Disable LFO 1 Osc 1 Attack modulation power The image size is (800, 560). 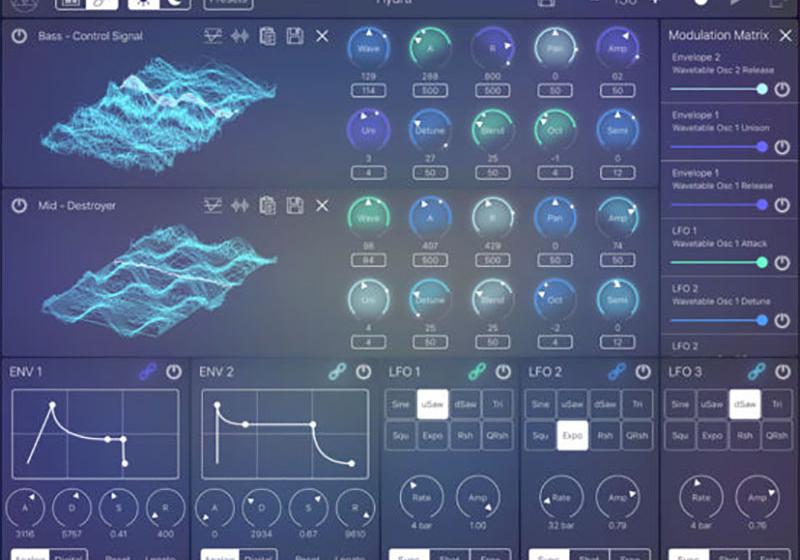(x=782, y=263)
